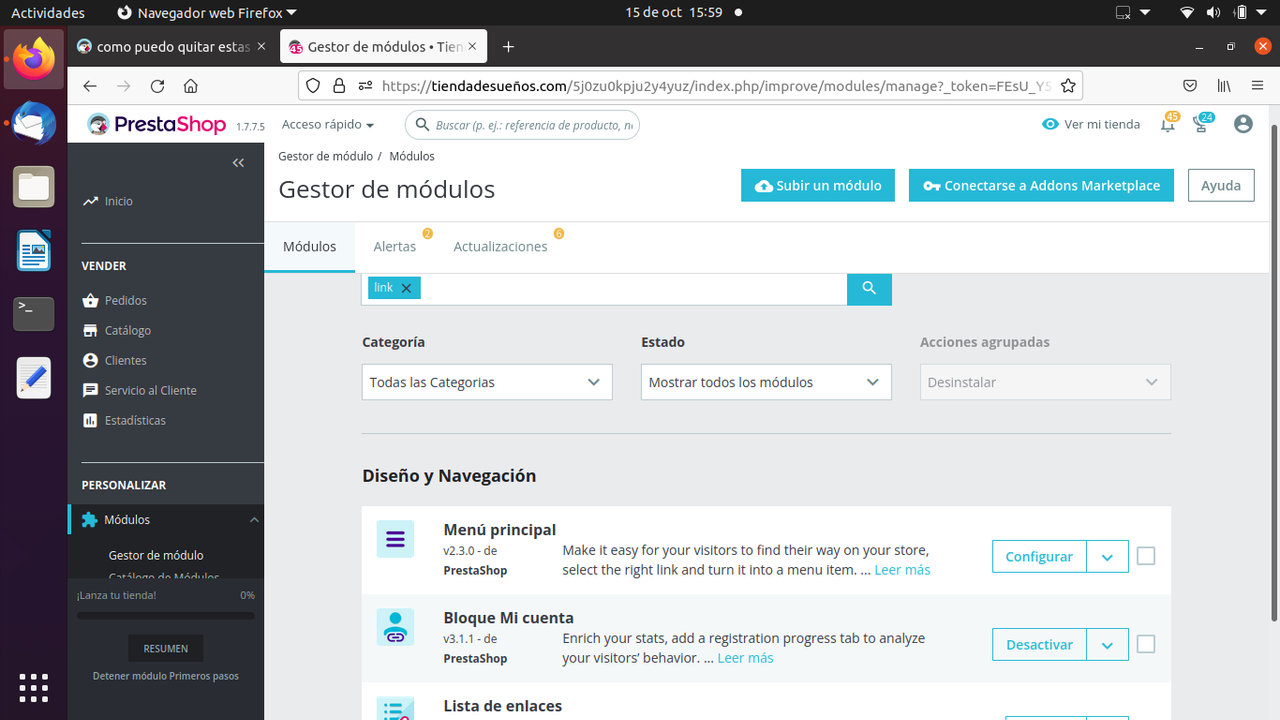The height and width of the screenshot is (720, 1280).
Task: Open Firefox from the Ubuntu dock
Action: pyautogui.click(x=34, y=59)
